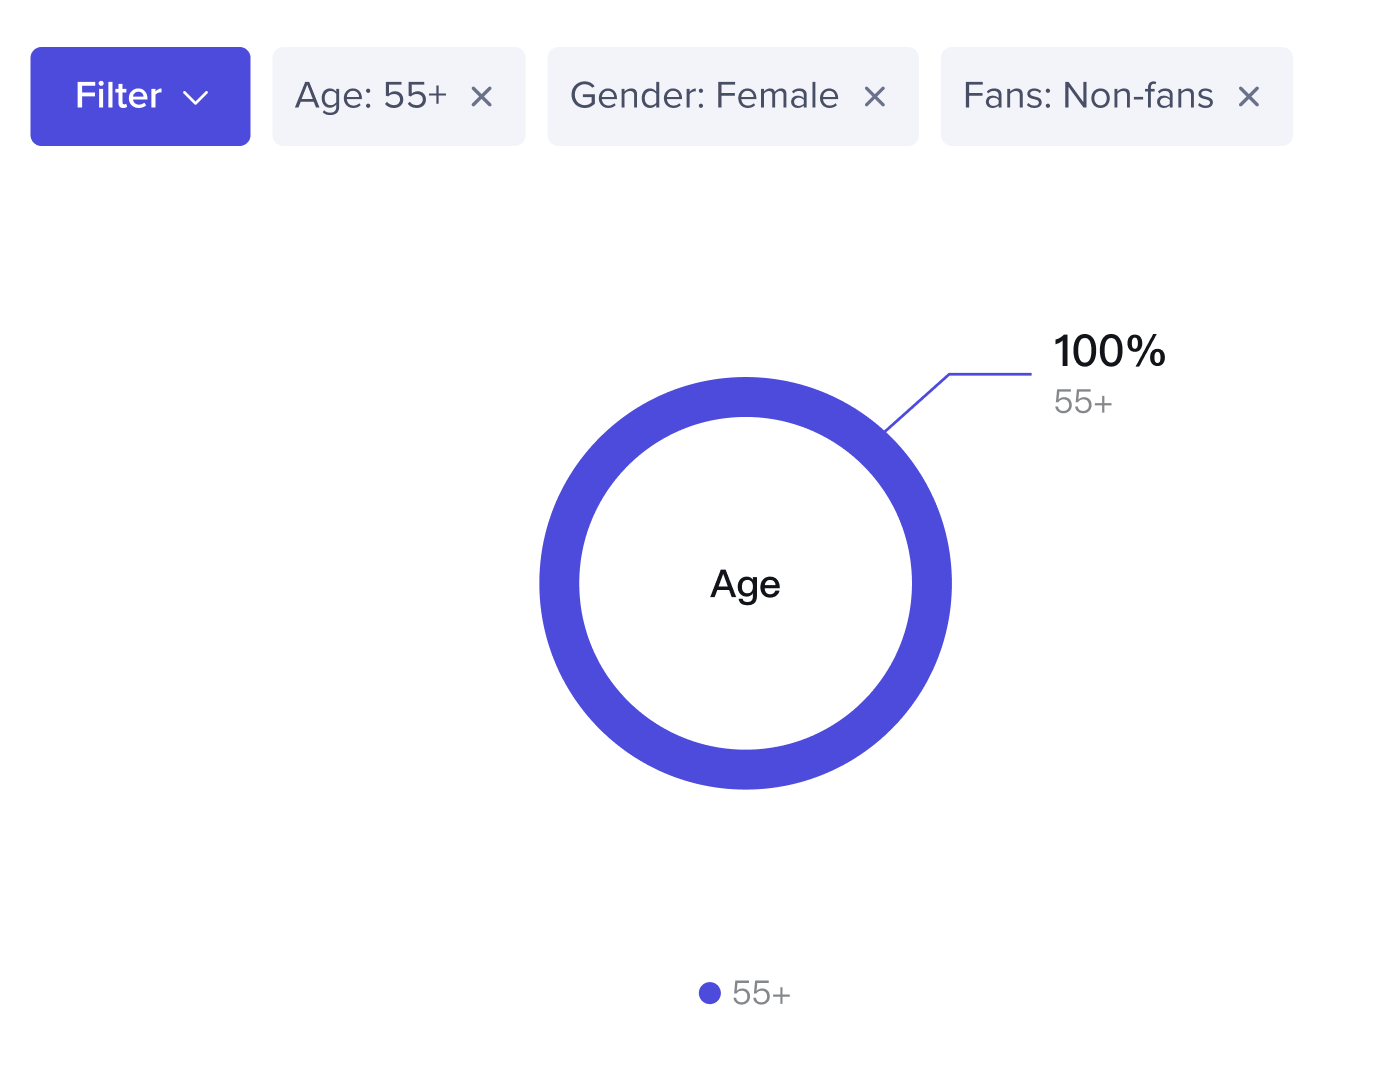Click the left side of purple ring
Screen dimensions: 1378x1082
559,584
